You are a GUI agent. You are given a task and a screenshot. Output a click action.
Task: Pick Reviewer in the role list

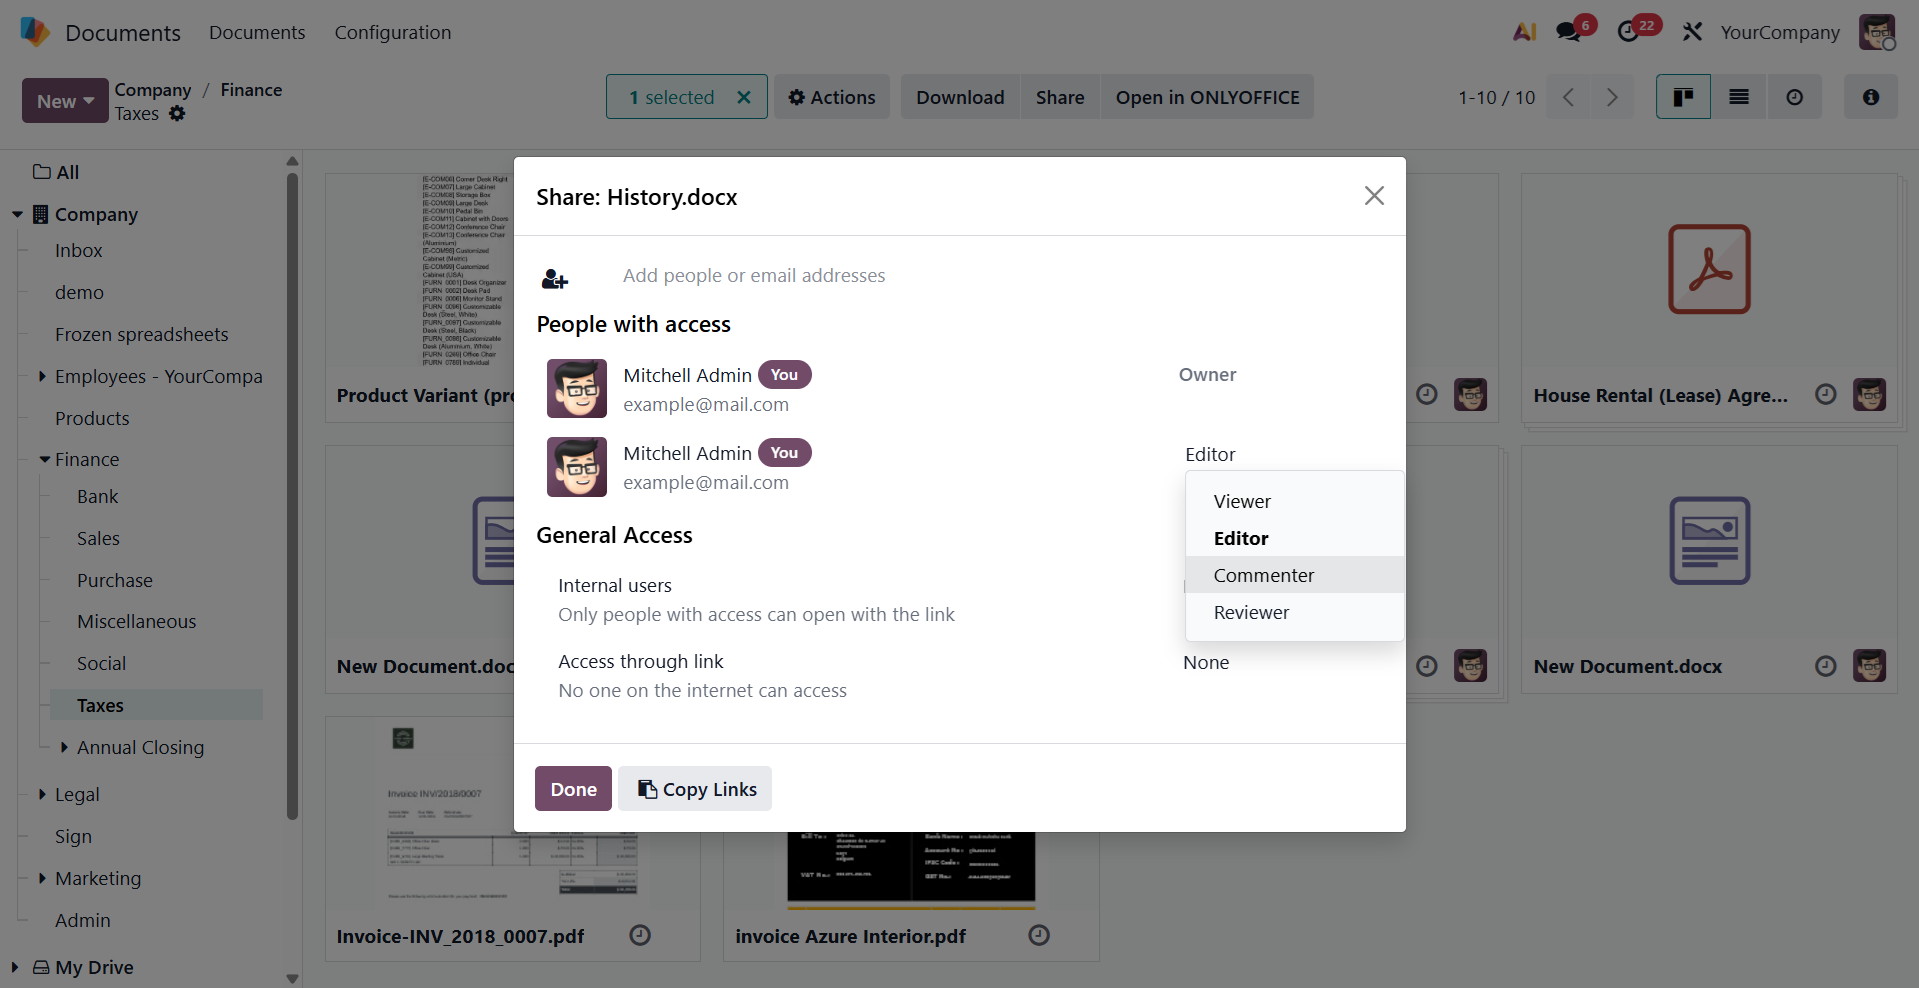tap(1251, 613)
